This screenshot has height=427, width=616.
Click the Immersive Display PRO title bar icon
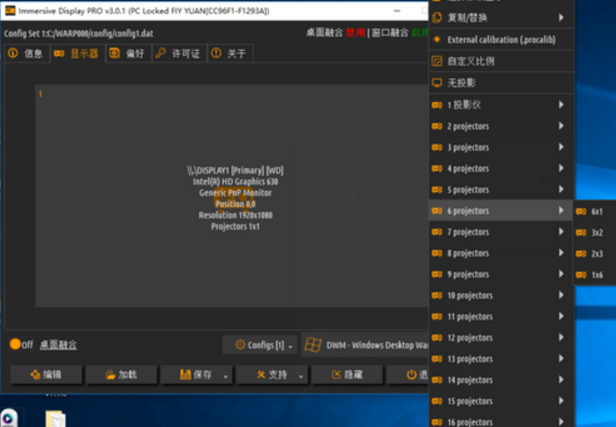point(10,10)
